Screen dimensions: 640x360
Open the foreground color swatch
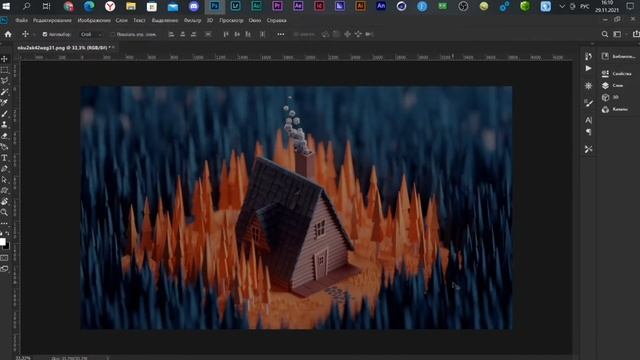[2, 242]
